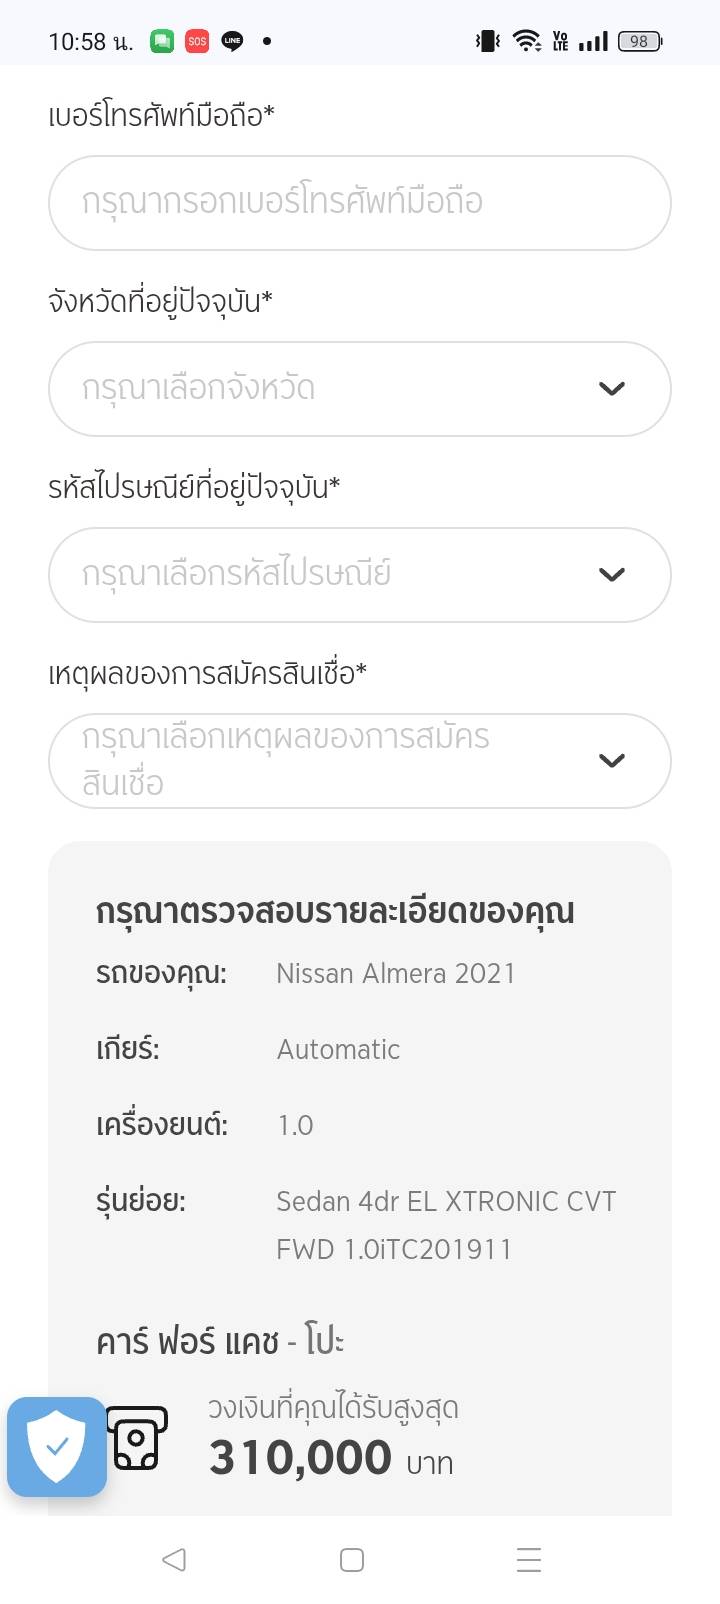Tap the คาร์ ฟอร์ แคช - โปะ heading

220,1341
